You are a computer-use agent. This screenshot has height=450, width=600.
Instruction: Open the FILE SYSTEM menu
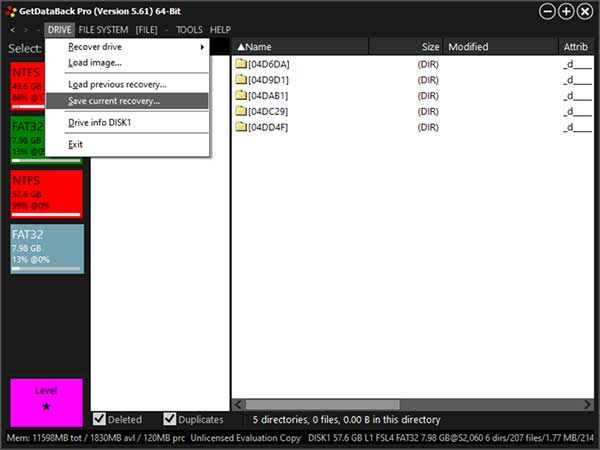coord(104,30)
